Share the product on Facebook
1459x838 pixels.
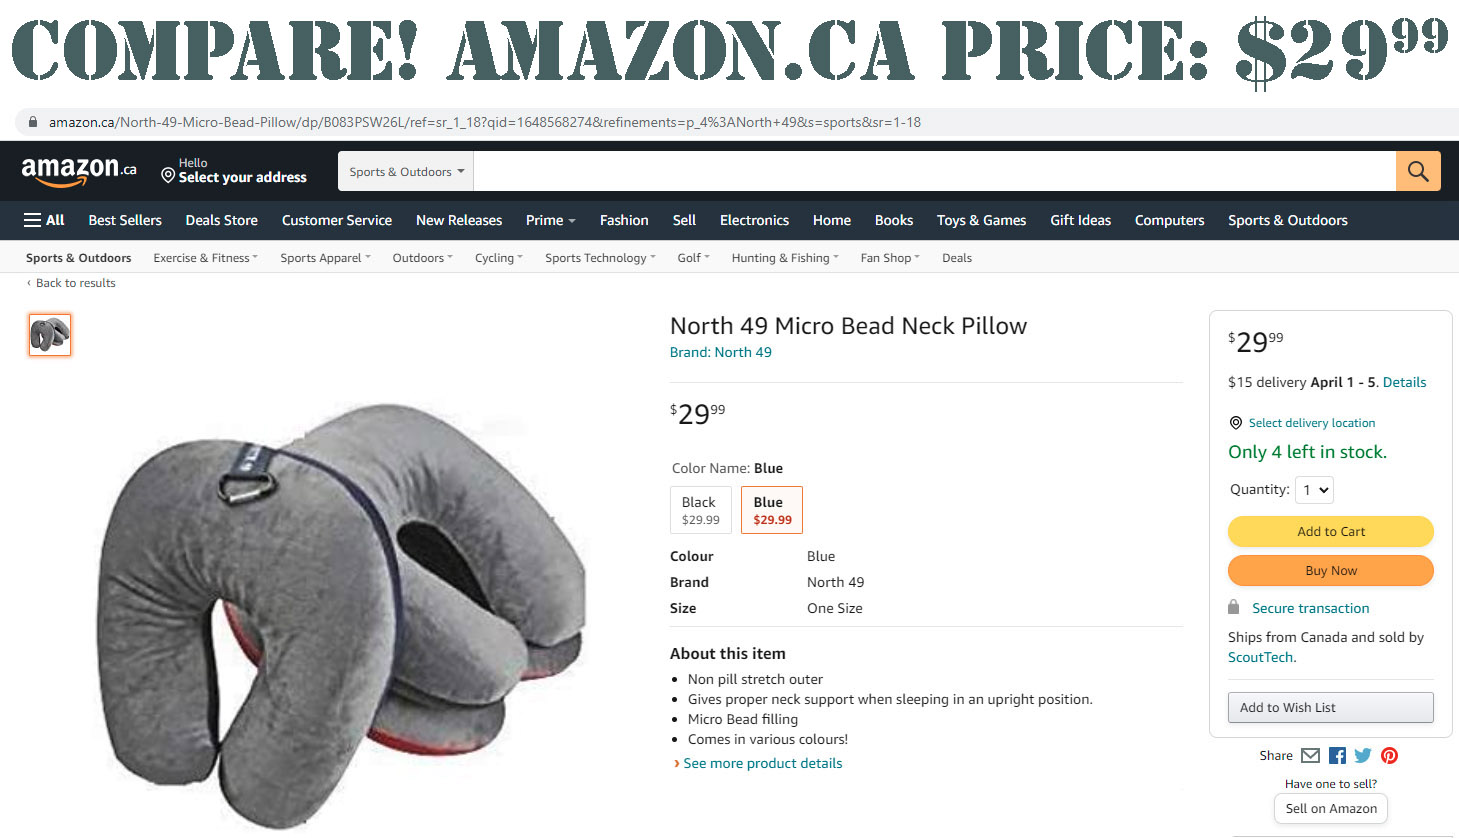[1336, 755]
